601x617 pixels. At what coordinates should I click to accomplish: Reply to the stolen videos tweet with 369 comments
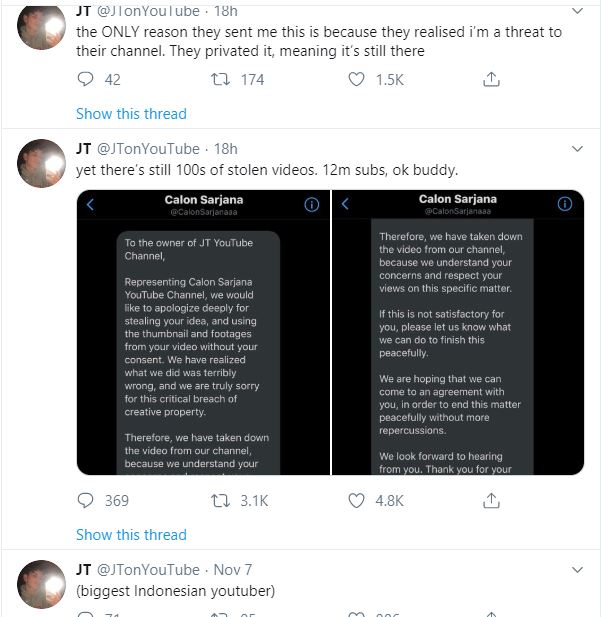(x=85, y=501)
